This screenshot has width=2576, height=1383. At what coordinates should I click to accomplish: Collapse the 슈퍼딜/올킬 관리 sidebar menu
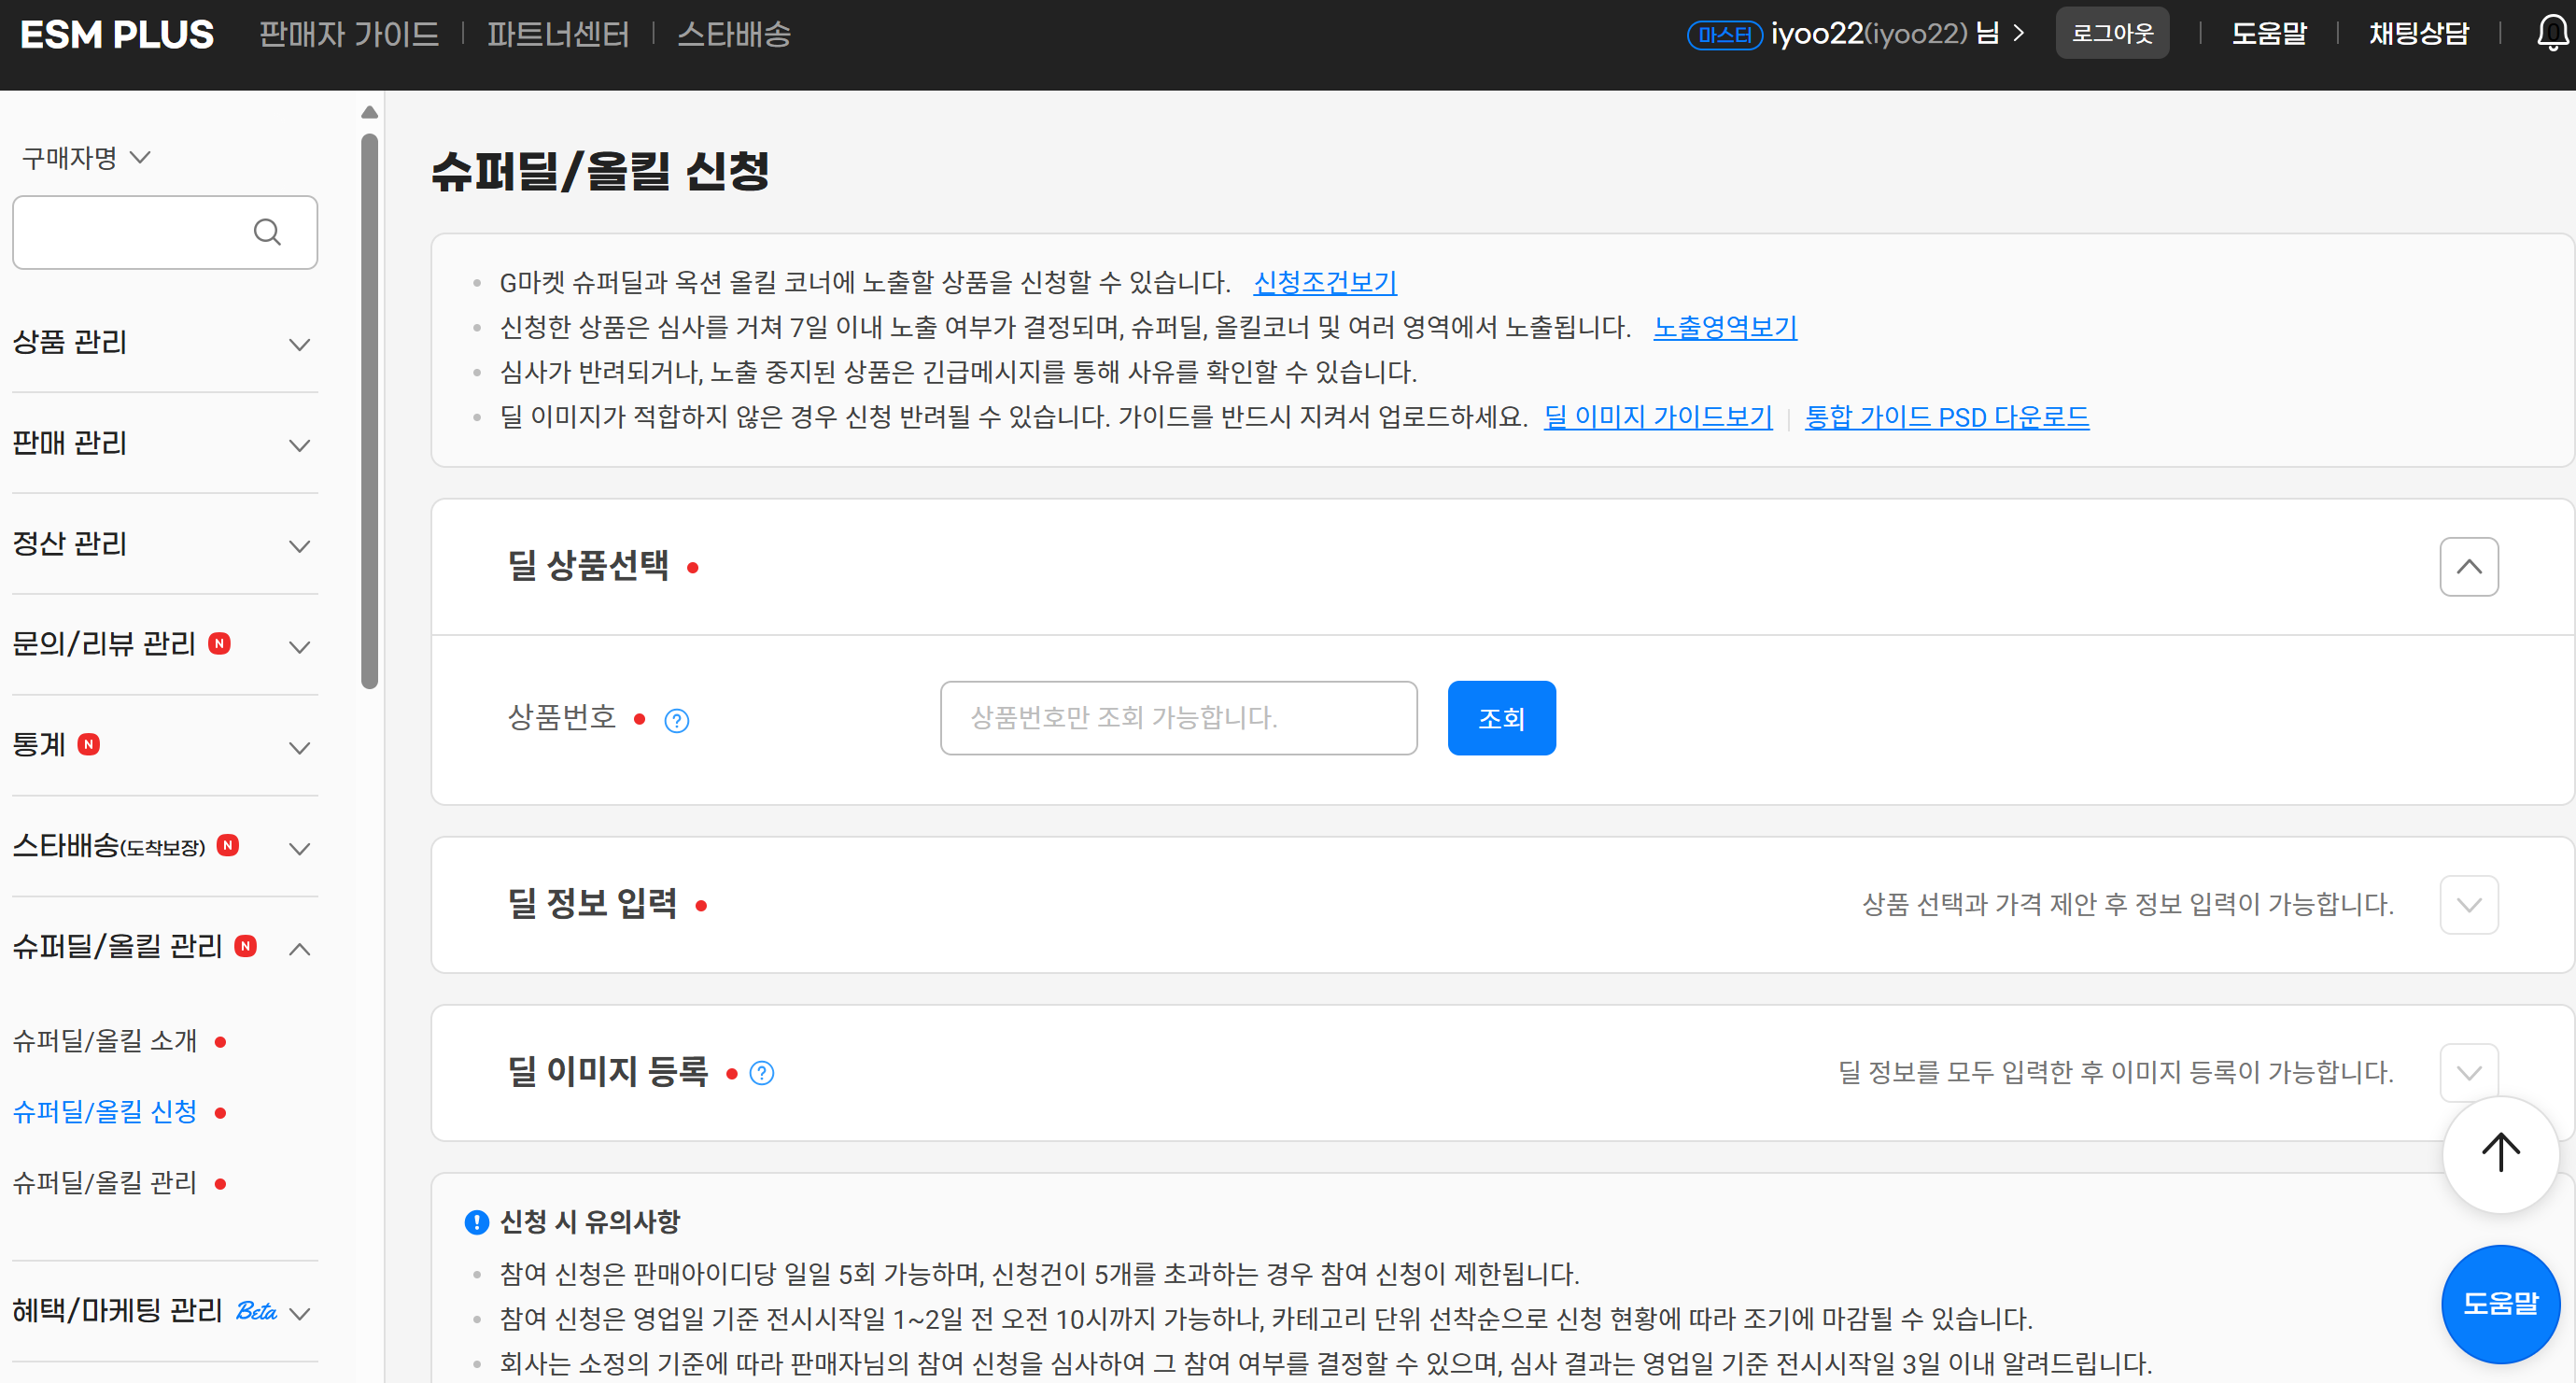[x=299, y=948]
